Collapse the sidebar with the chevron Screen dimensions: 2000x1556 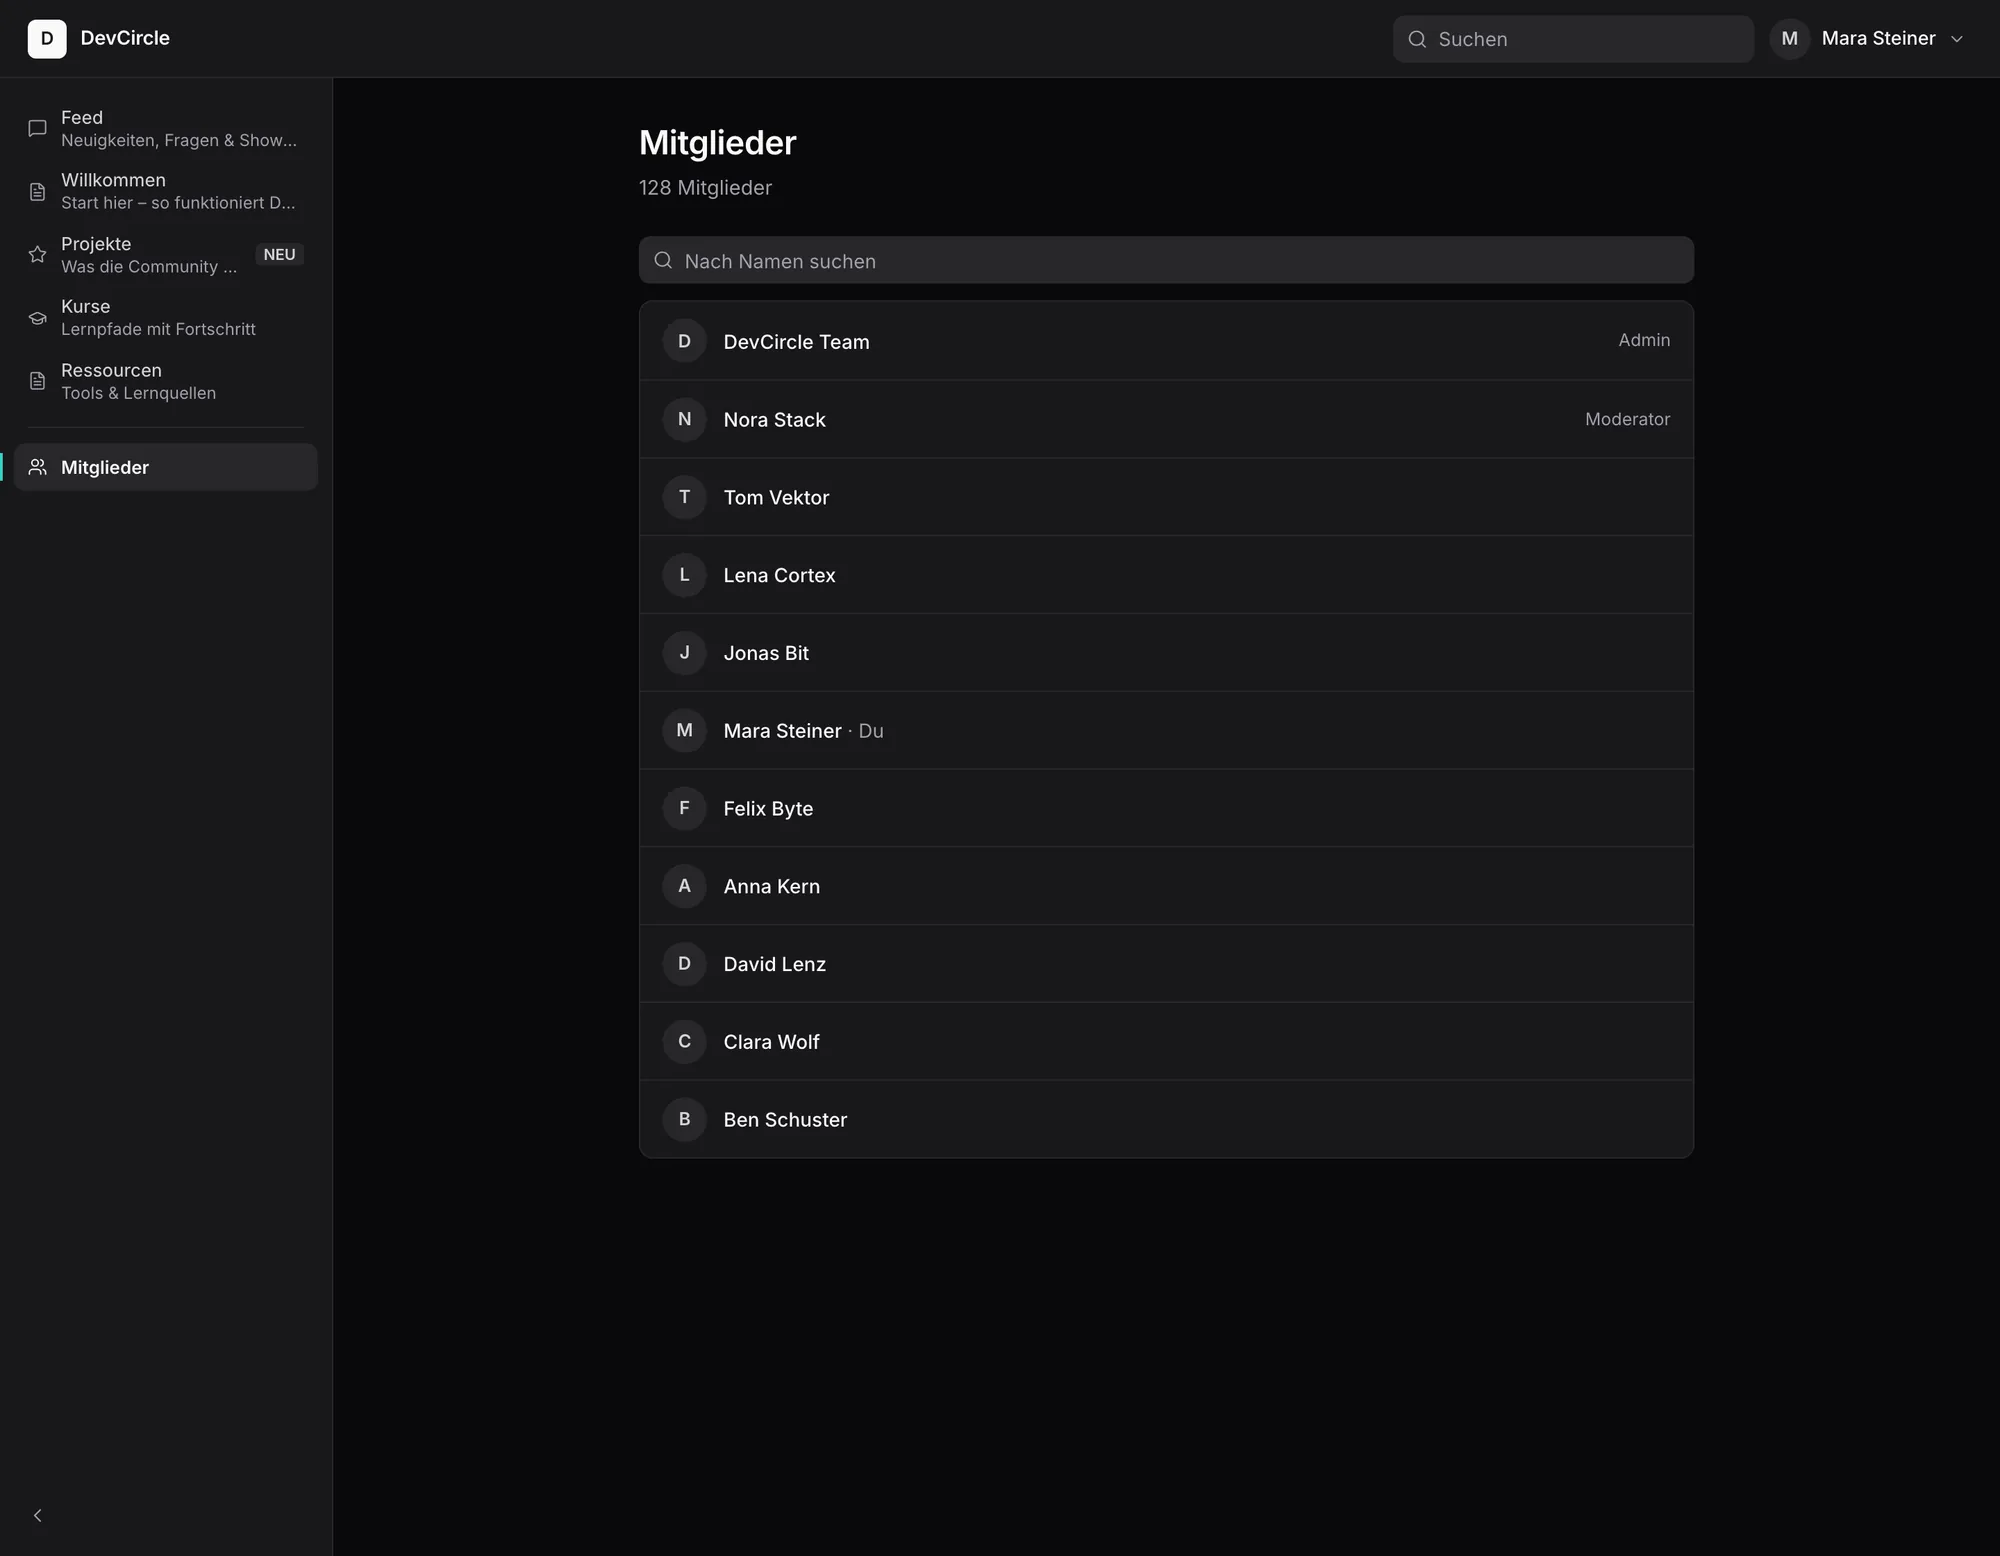38,1516
